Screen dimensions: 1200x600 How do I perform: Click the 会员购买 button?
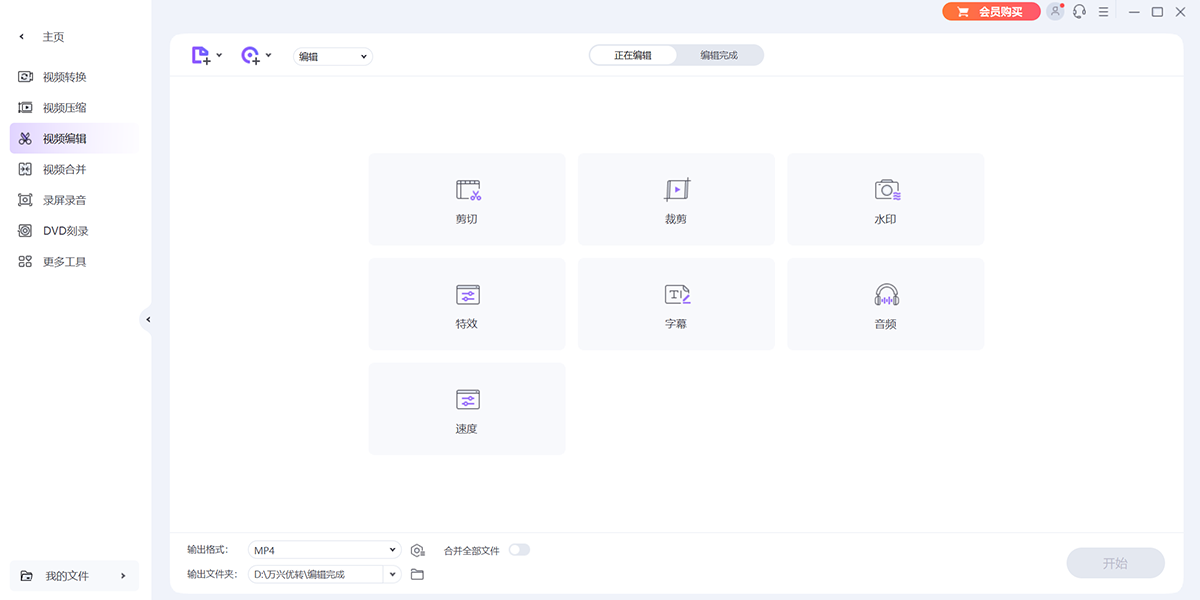(990, 12)
